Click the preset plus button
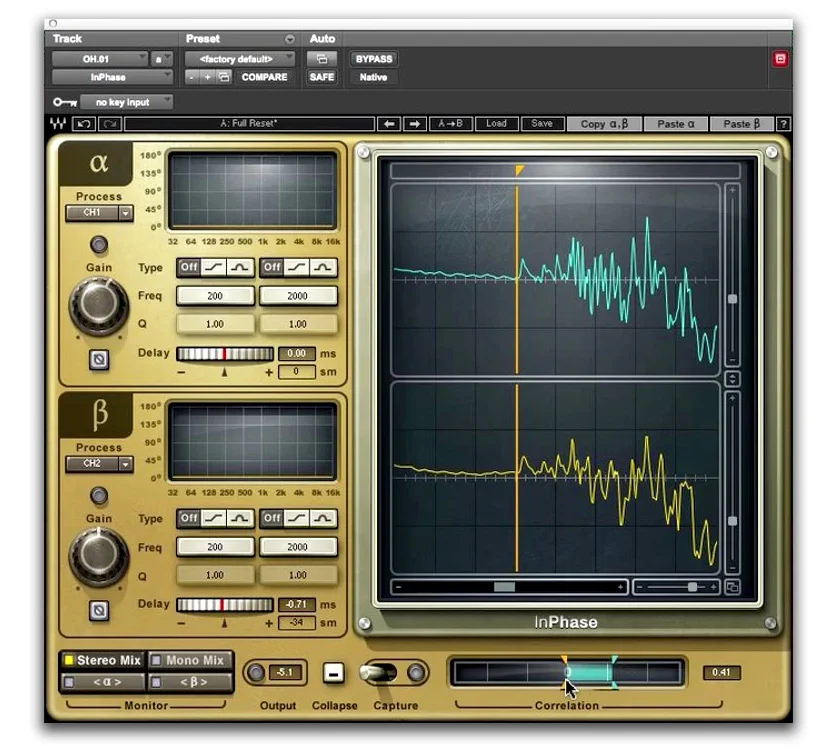This screenshot has height=752, width=832. 207,77
